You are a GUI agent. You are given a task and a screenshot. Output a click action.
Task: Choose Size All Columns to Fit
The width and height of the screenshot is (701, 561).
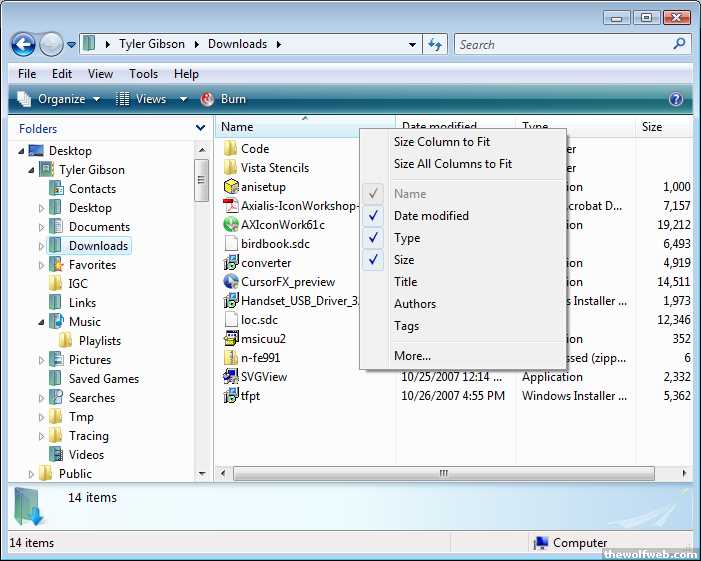click(452, 164)
